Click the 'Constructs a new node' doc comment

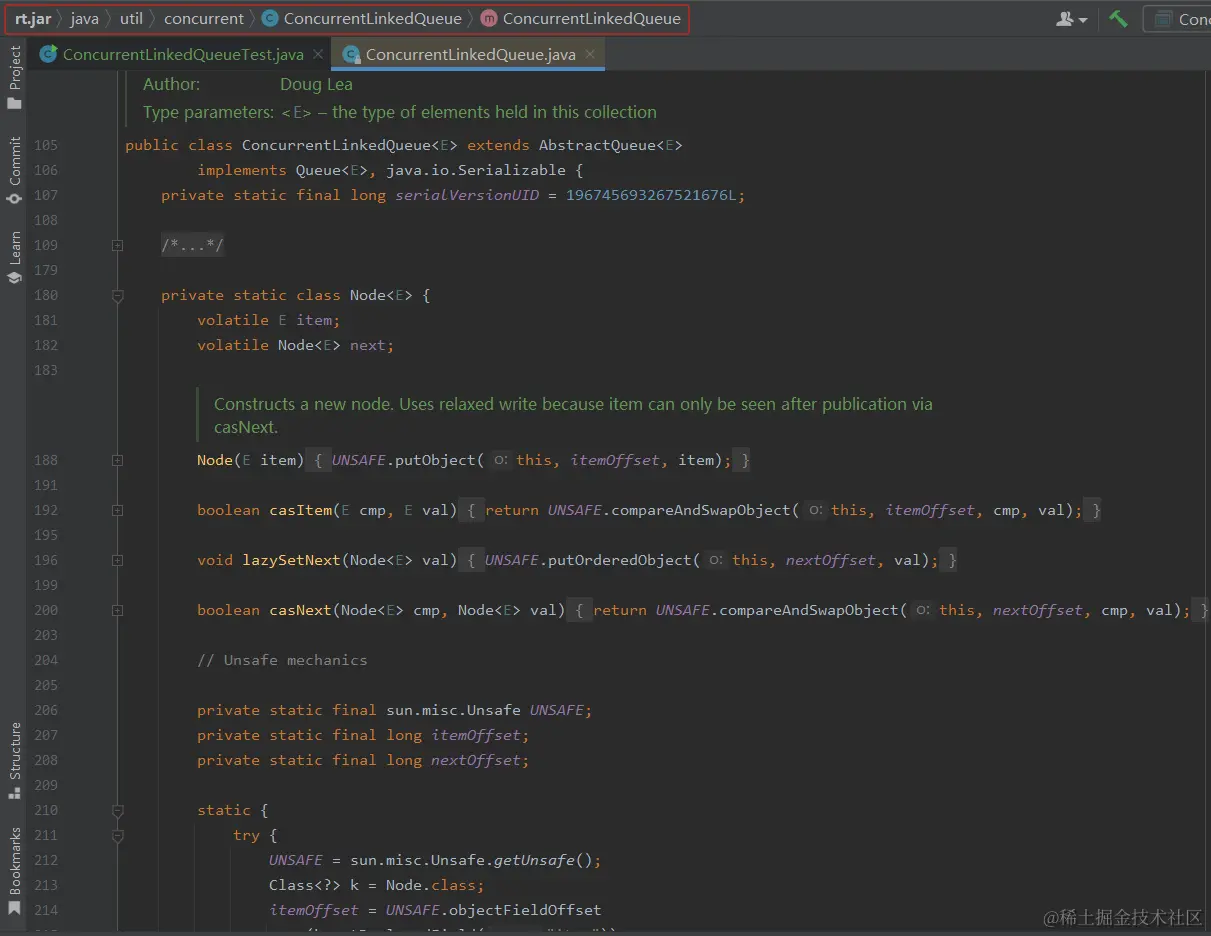pyautogui.click(x=573, y=415)
